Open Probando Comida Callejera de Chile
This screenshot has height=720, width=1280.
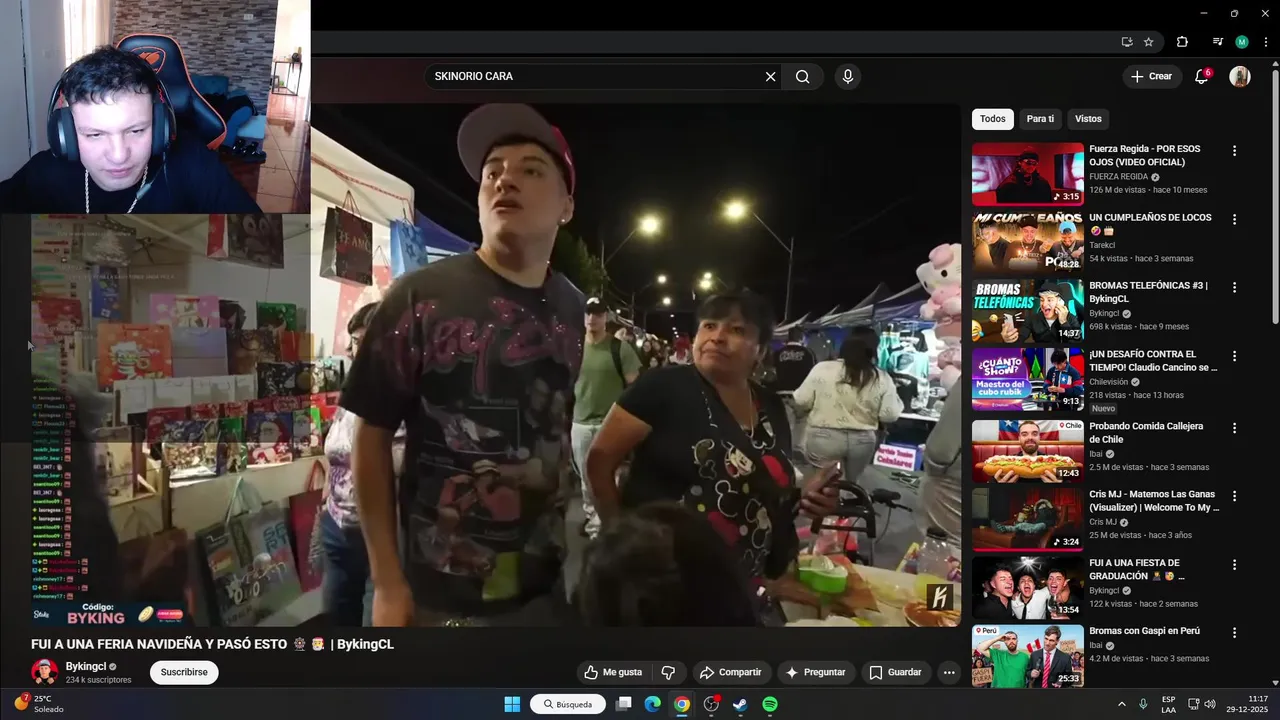tap(1146, 433)
